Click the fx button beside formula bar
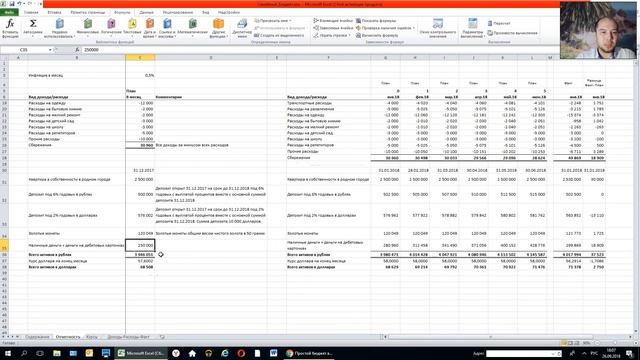The image size is (640, 360). pyautogui.click(x=77, y=50)
